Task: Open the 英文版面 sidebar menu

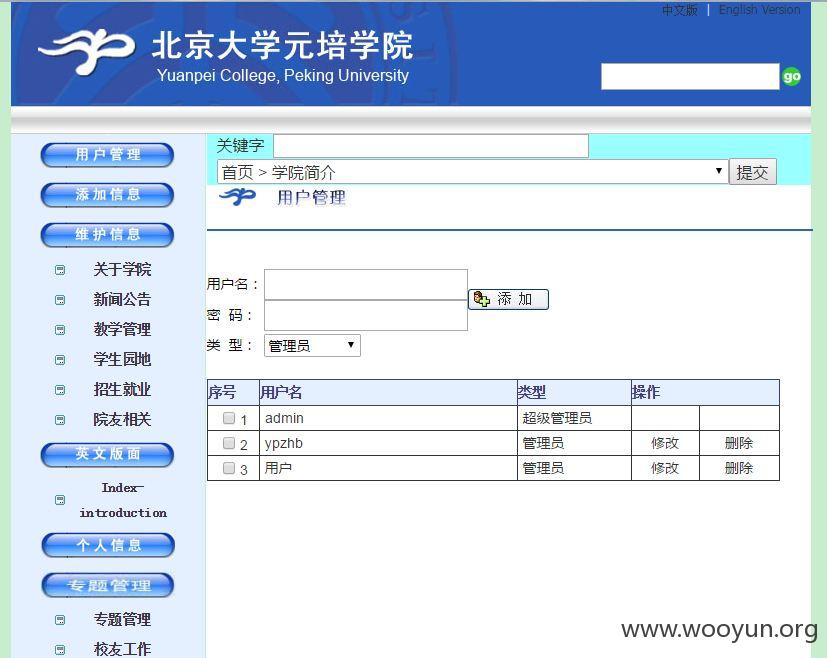Action: [x=107, y=455]
